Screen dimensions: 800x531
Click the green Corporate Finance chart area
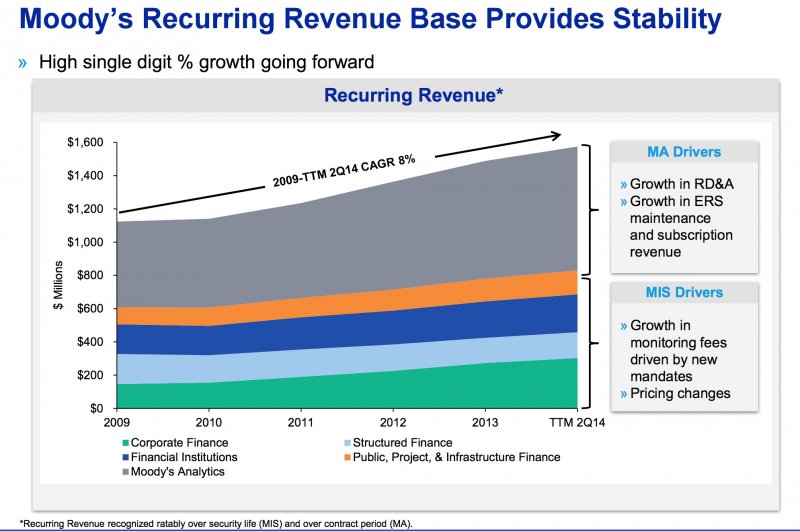point(347,390)
